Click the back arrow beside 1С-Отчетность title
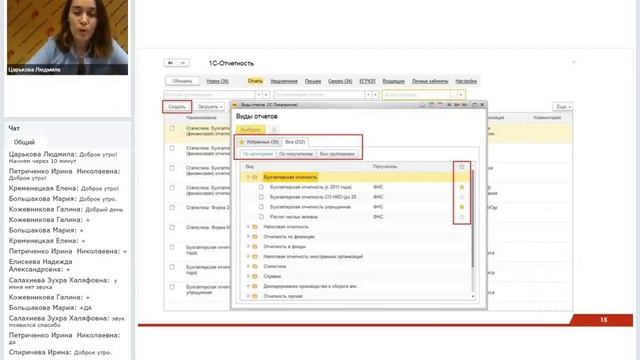This screenshot has width=640, height=360. (170, 63)
